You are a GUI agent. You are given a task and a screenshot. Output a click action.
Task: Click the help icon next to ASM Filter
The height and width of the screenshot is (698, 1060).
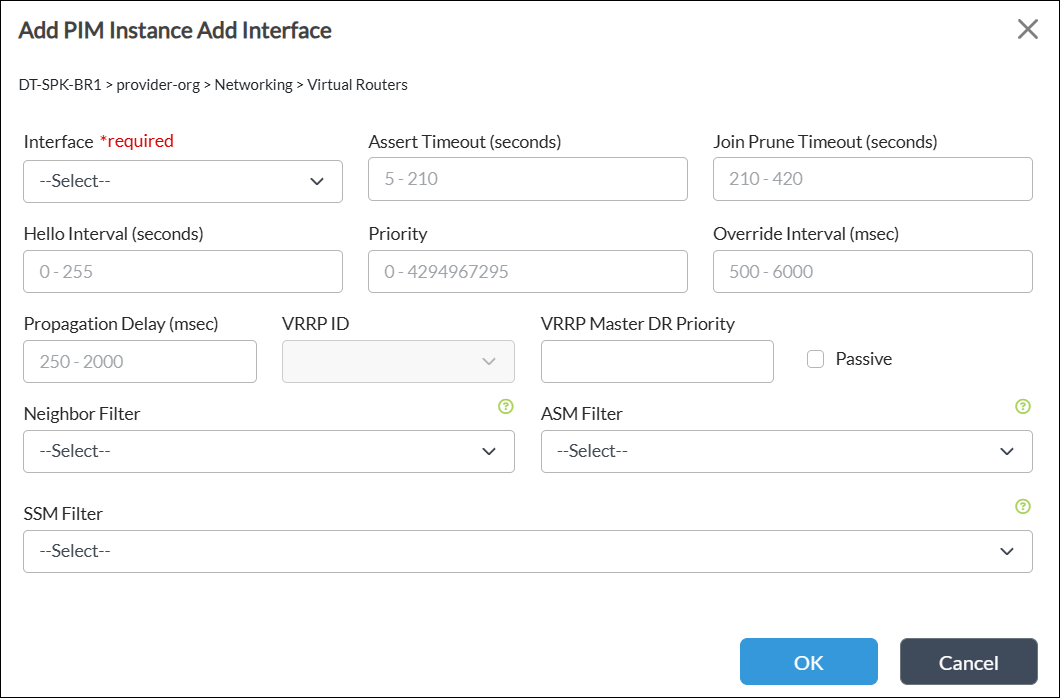click(x=1023, y=407)
